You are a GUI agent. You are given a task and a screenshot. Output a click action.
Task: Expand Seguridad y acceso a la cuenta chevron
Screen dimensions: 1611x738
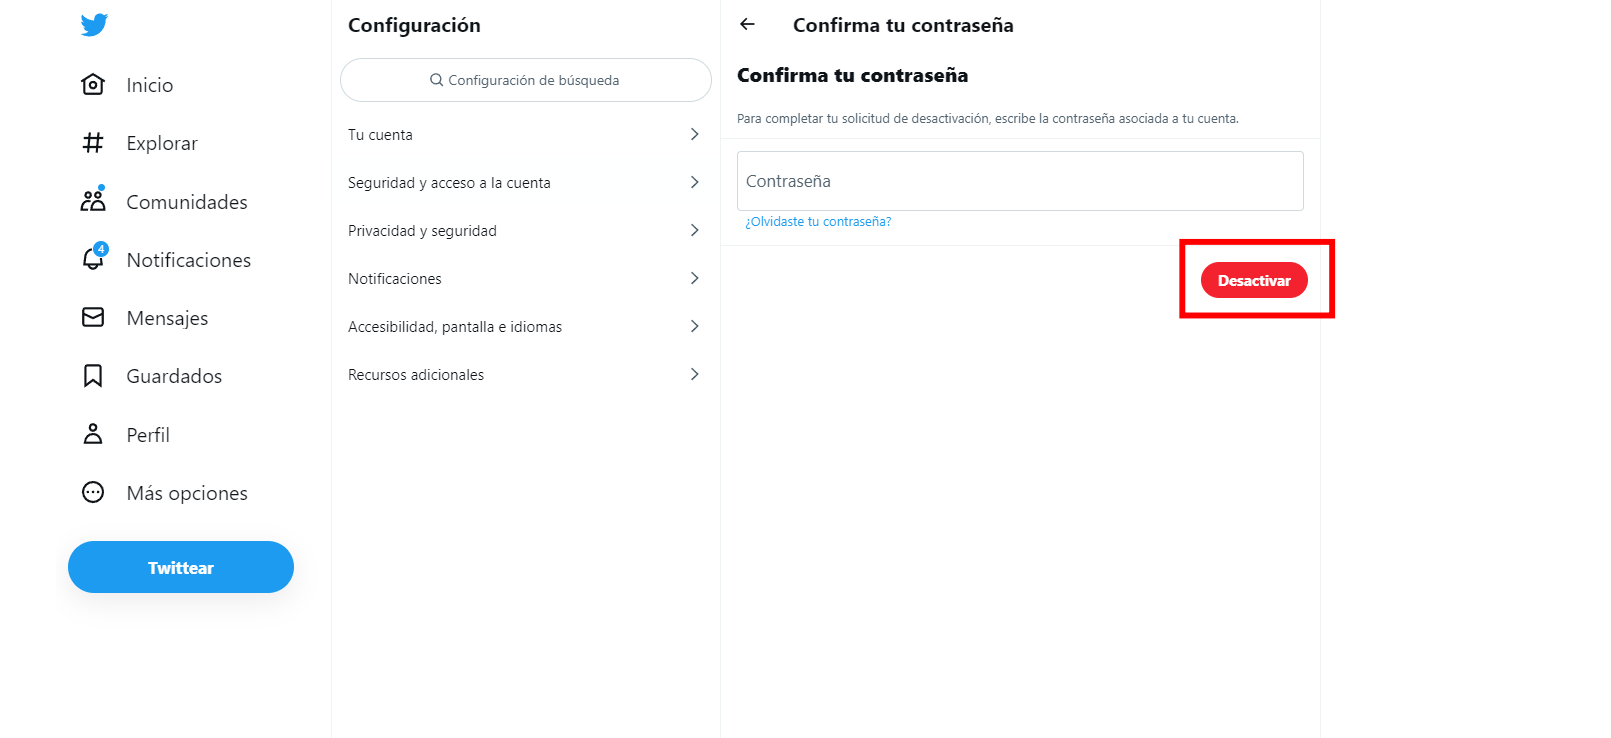click(694, 182)
